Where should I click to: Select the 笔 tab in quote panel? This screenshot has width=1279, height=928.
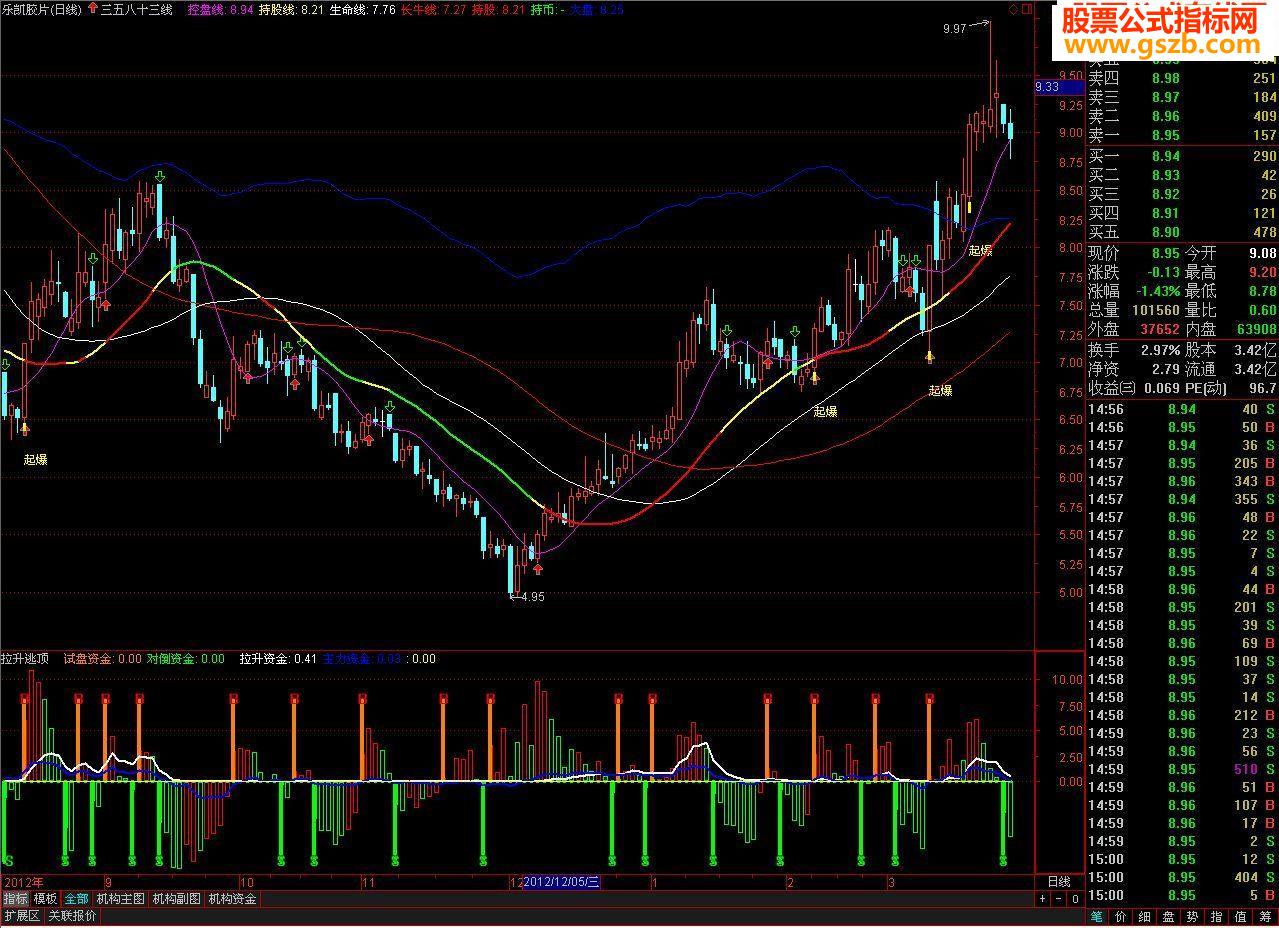pyautogui.click(x=1097, y=916)
